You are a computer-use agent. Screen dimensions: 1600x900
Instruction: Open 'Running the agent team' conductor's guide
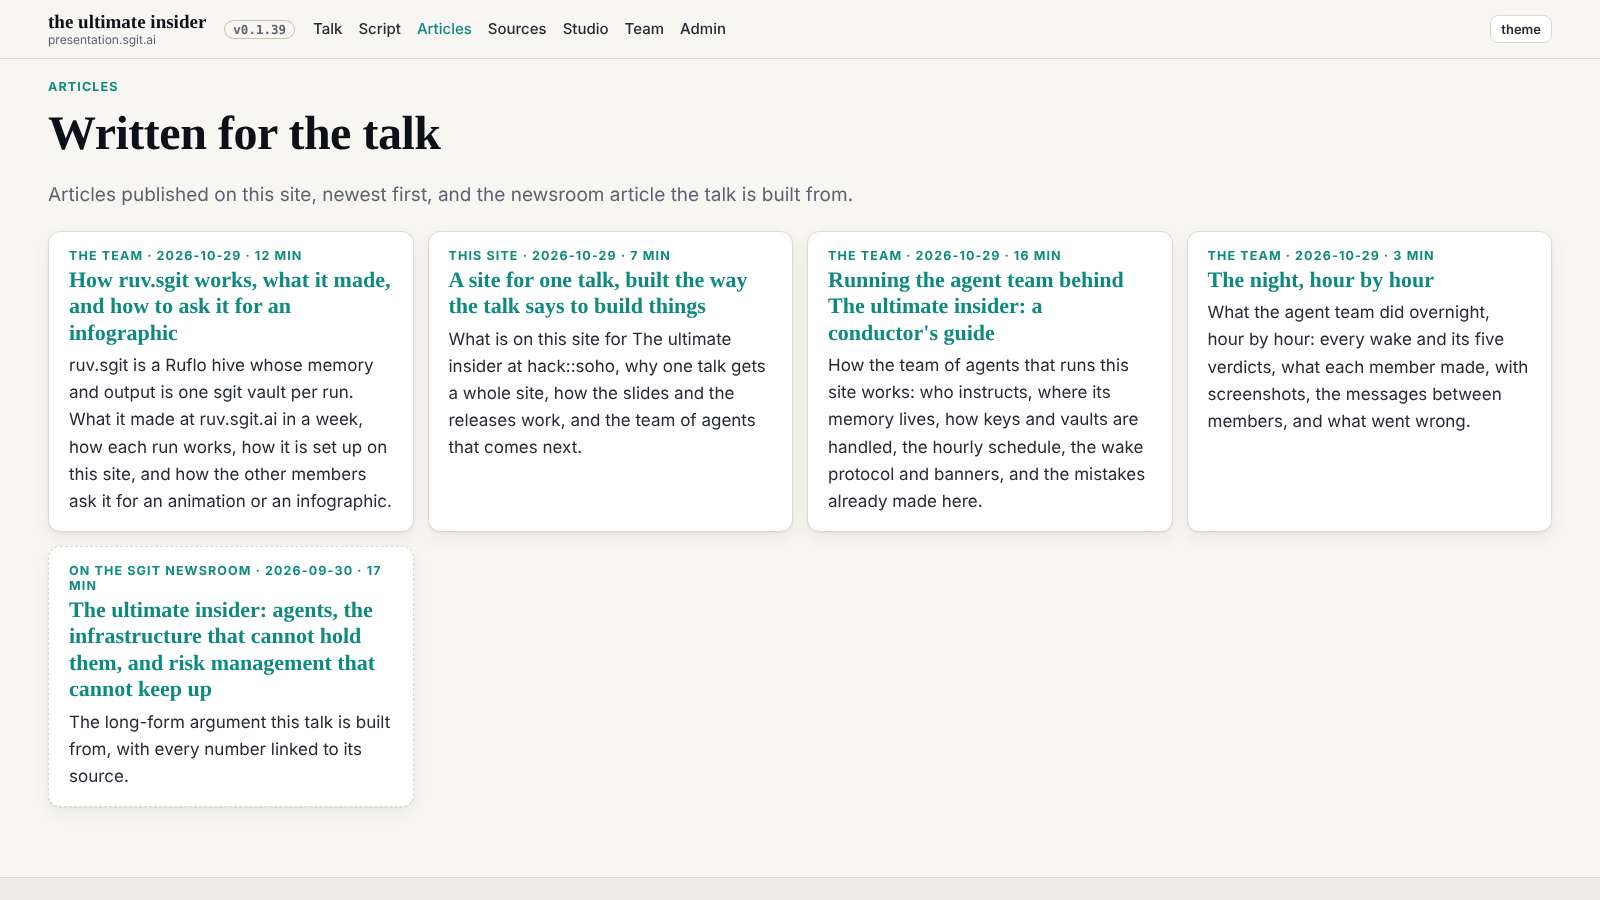pos(976,306)
